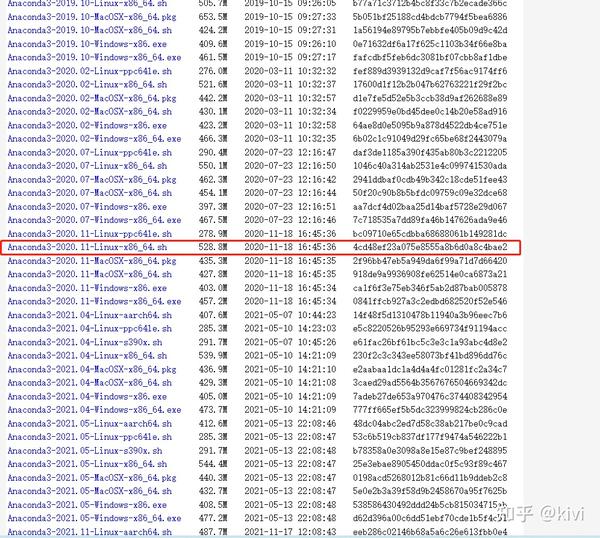Select Anaconda3-2020.11-Linux-ppc64le.sh link

point(90,234)
